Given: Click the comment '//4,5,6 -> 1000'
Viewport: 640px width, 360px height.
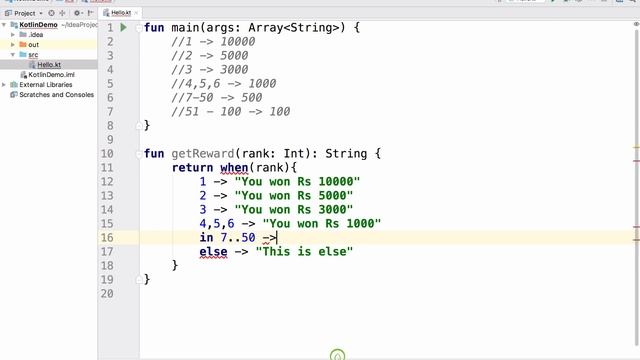Looking at the screenshot, I should click(x=224, y=84).
